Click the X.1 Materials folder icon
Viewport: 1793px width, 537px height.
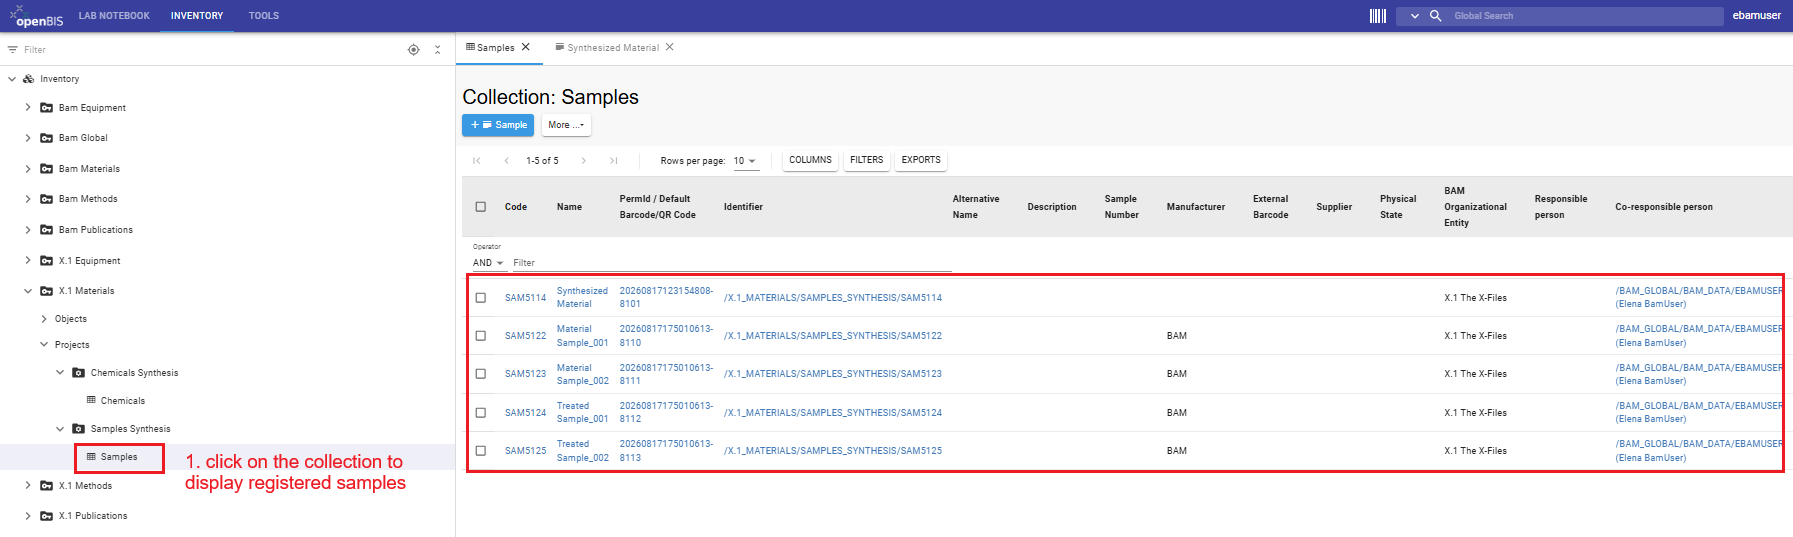coord(46,291)
